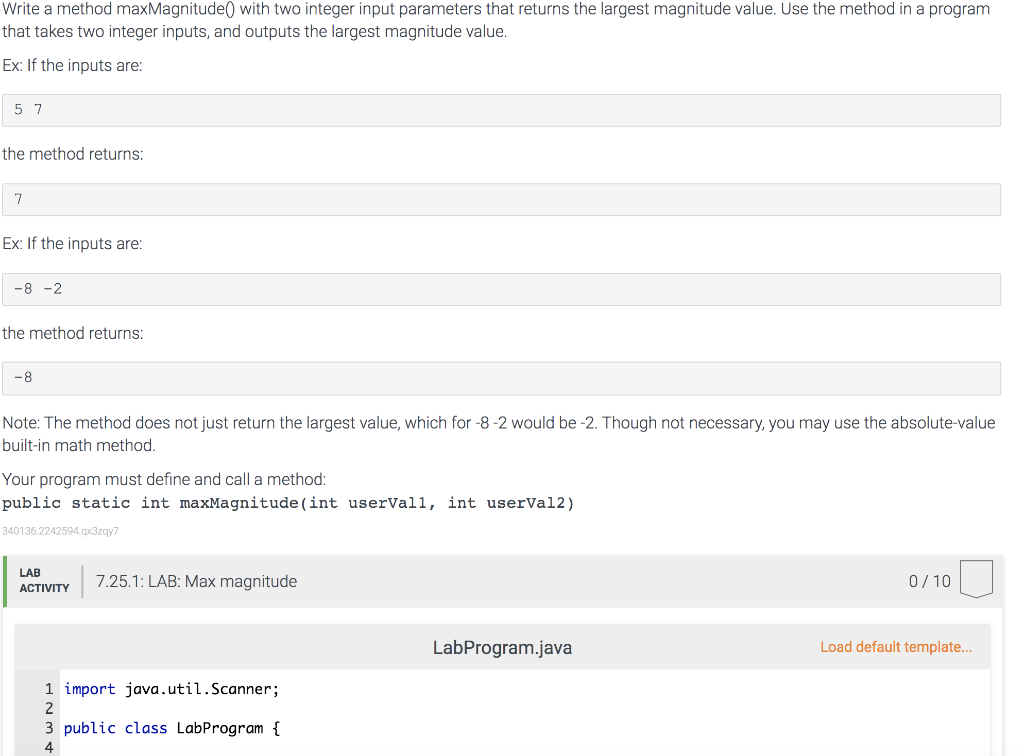Select the LAB ACTIVITY badge icon
The width and height of the screenshot is (1024, 756).
pos(44,581)
